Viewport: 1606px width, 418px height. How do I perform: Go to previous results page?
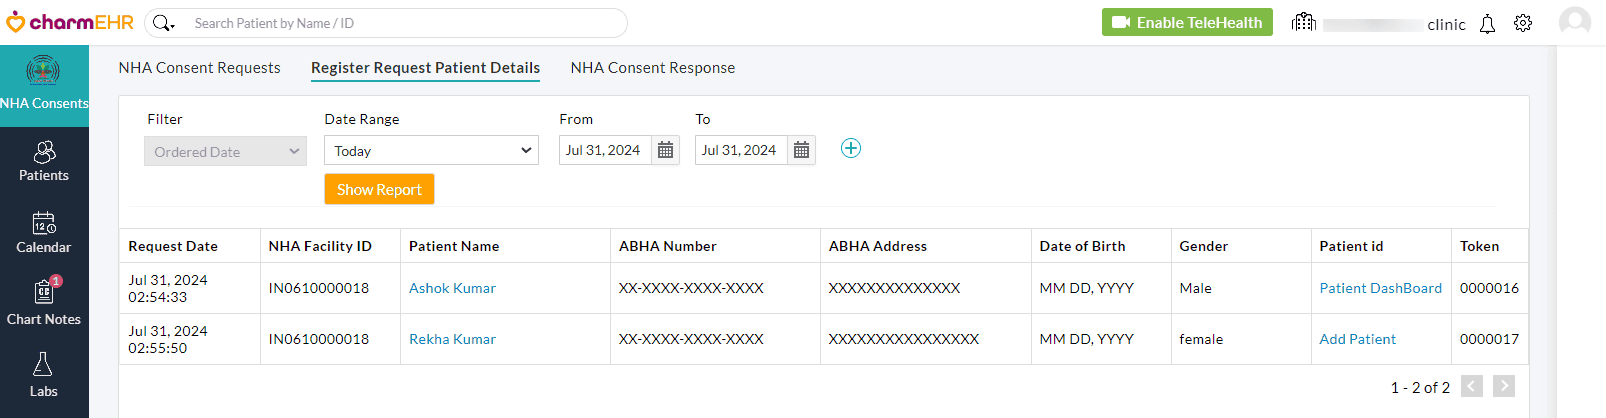[1472, 386]
